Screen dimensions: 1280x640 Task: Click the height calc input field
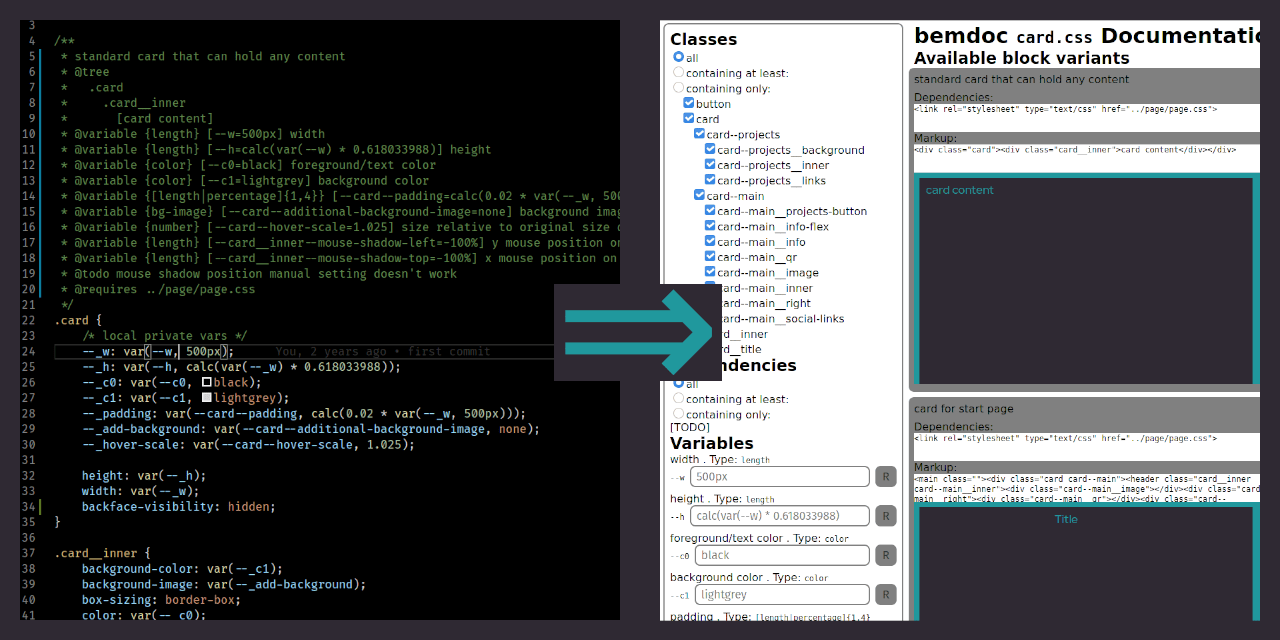click(780, 515)
